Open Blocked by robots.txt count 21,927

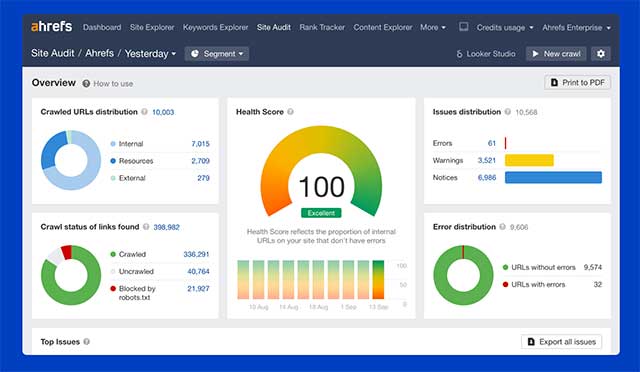(x=198, y=288)
